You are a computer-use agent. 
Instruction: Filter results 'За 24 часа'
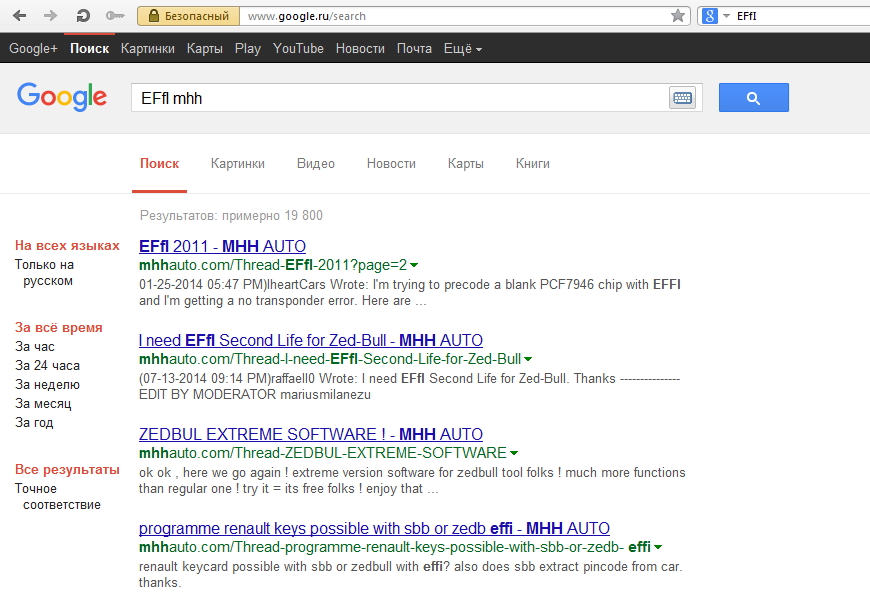click(x=48, y=366)
